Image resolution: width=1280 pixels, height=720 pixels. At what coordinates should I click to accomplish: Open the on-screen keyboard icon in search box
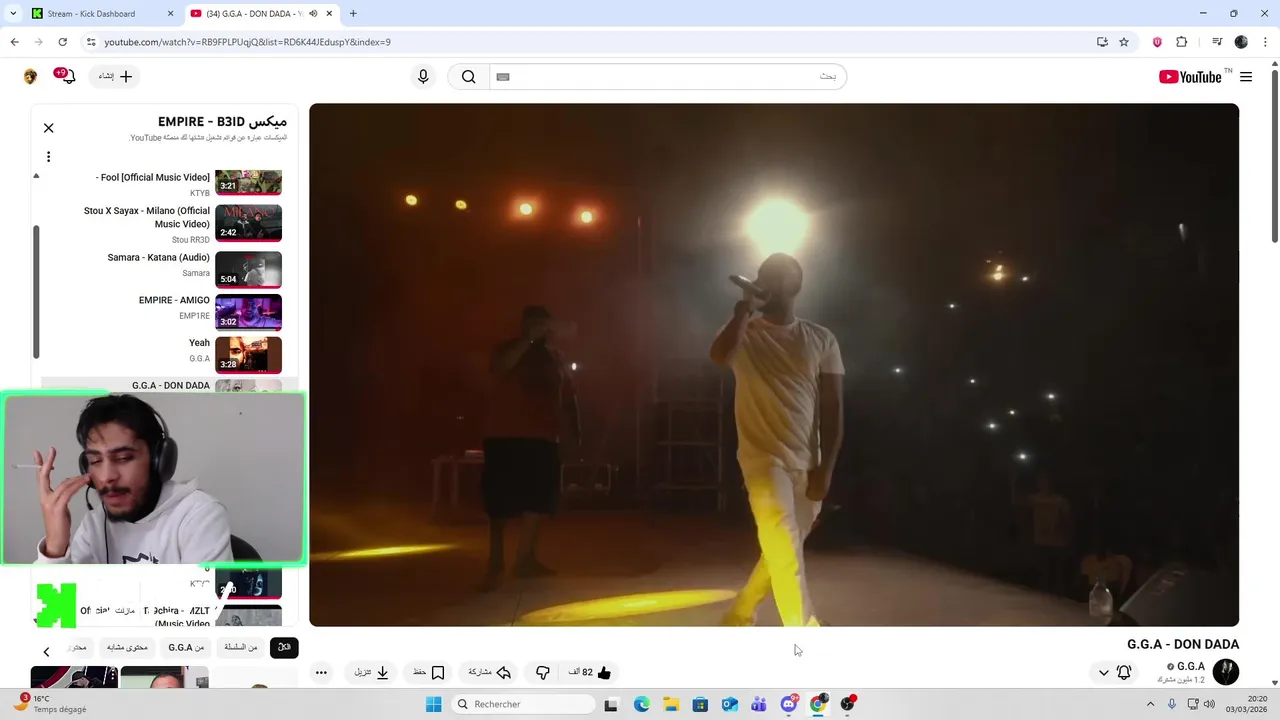click(x=503, y=77)
